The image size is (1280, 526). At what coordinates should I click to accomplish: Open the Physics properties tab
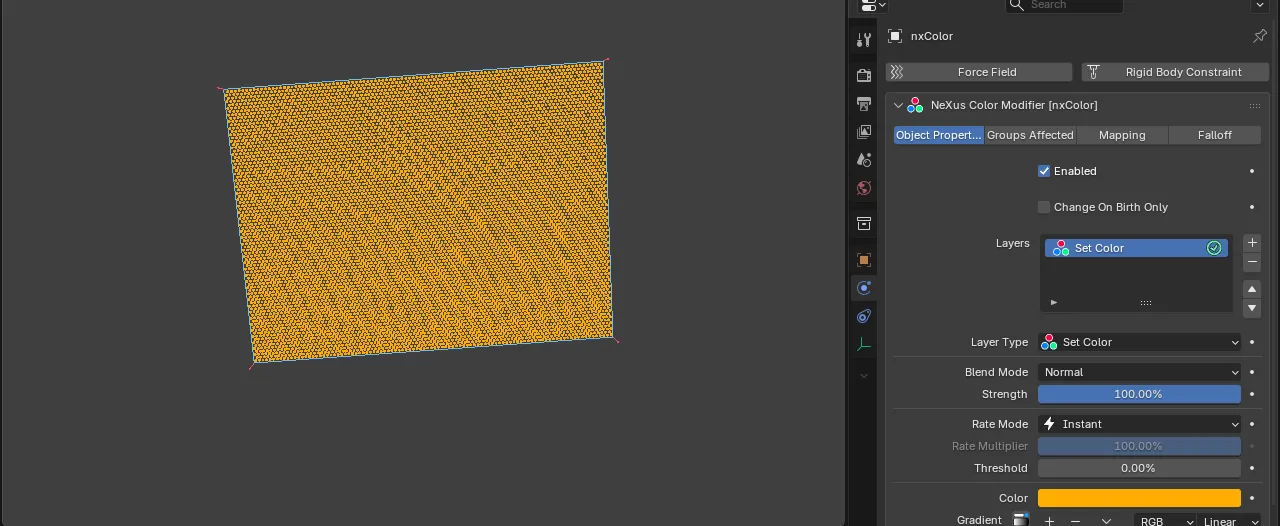[864, 288]
